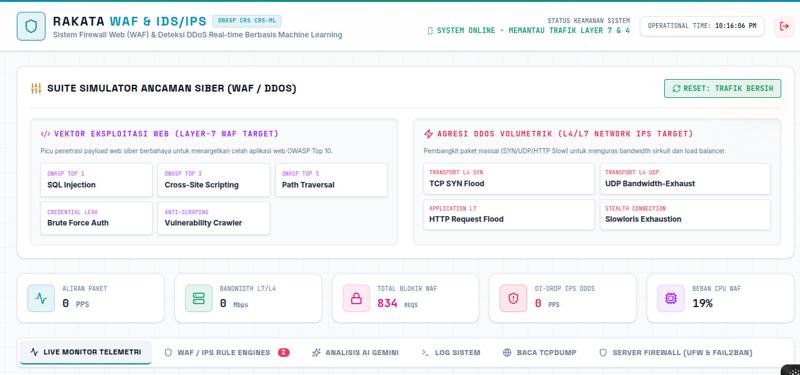The width and height of the screenshot is (800, 375).
Task: Click the Vektor Eksploitasi Web heading
Action: [166, 134]
